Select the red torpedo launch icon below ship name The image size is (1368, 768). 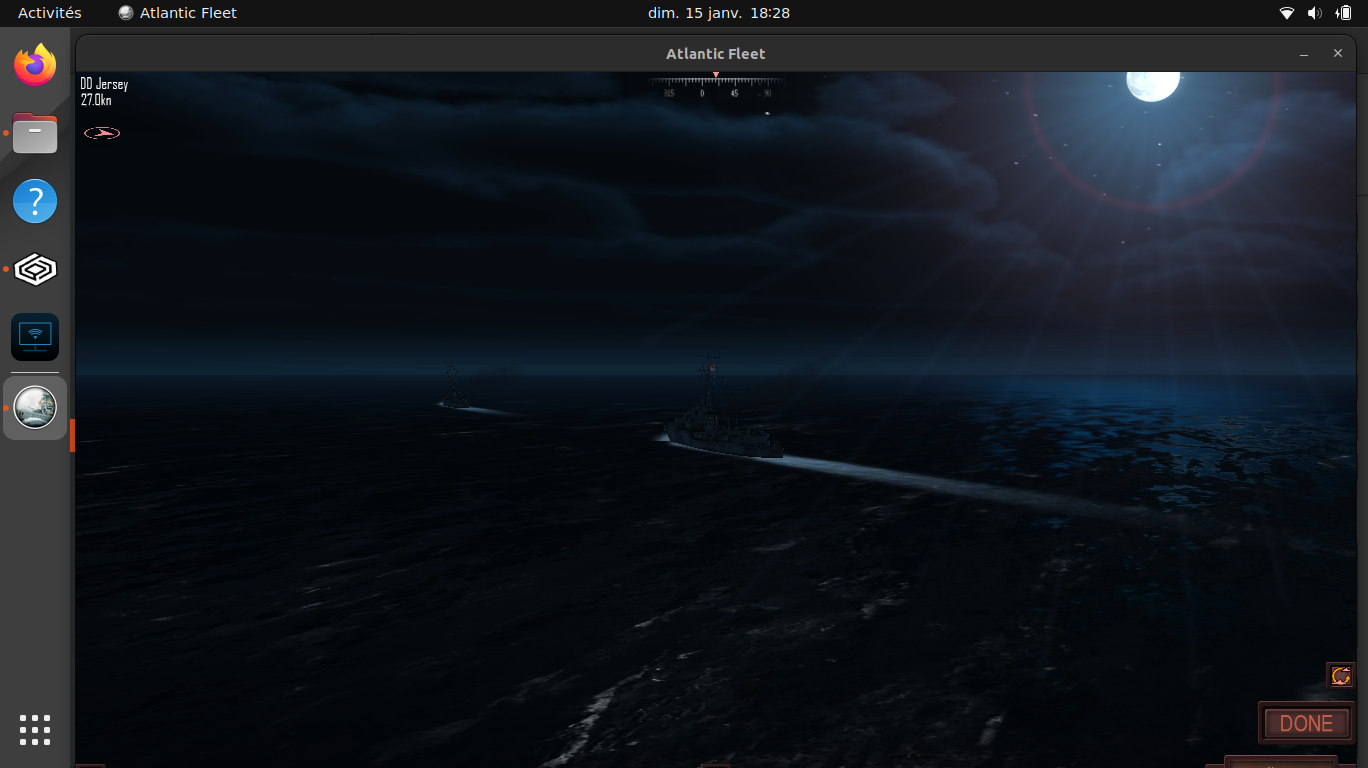coord(102,132)
